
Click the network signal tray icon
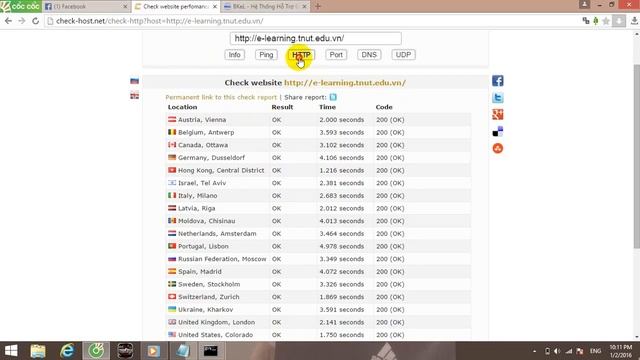(x=569, y=351)
